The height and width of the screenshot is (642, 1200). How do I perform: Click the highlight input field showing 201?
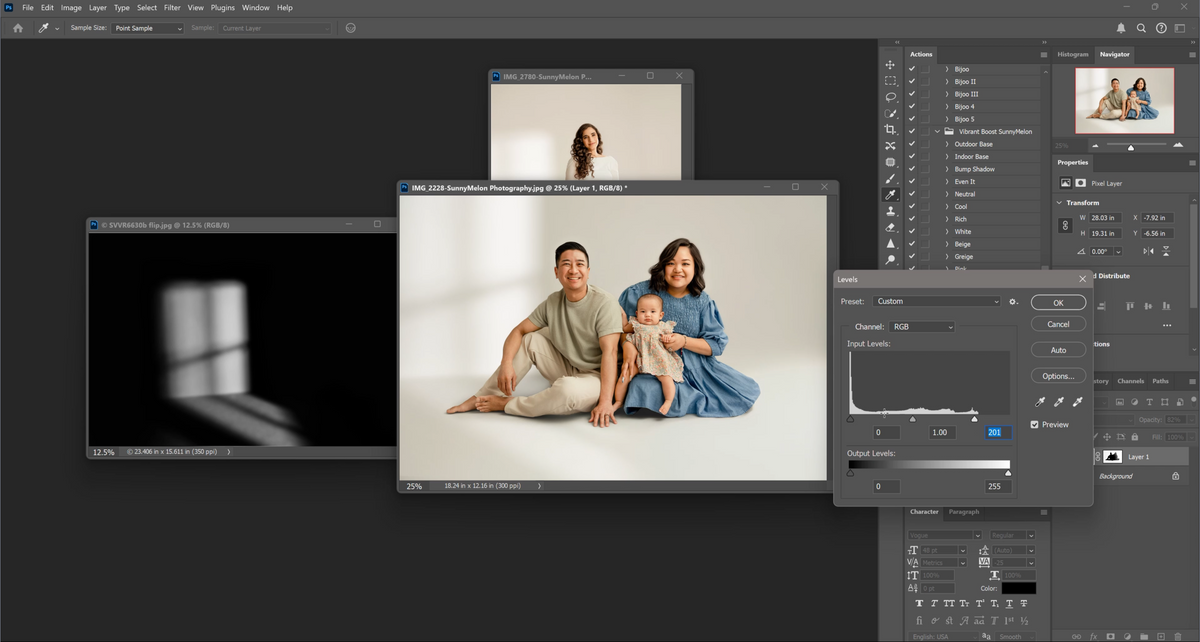(997, 432)
